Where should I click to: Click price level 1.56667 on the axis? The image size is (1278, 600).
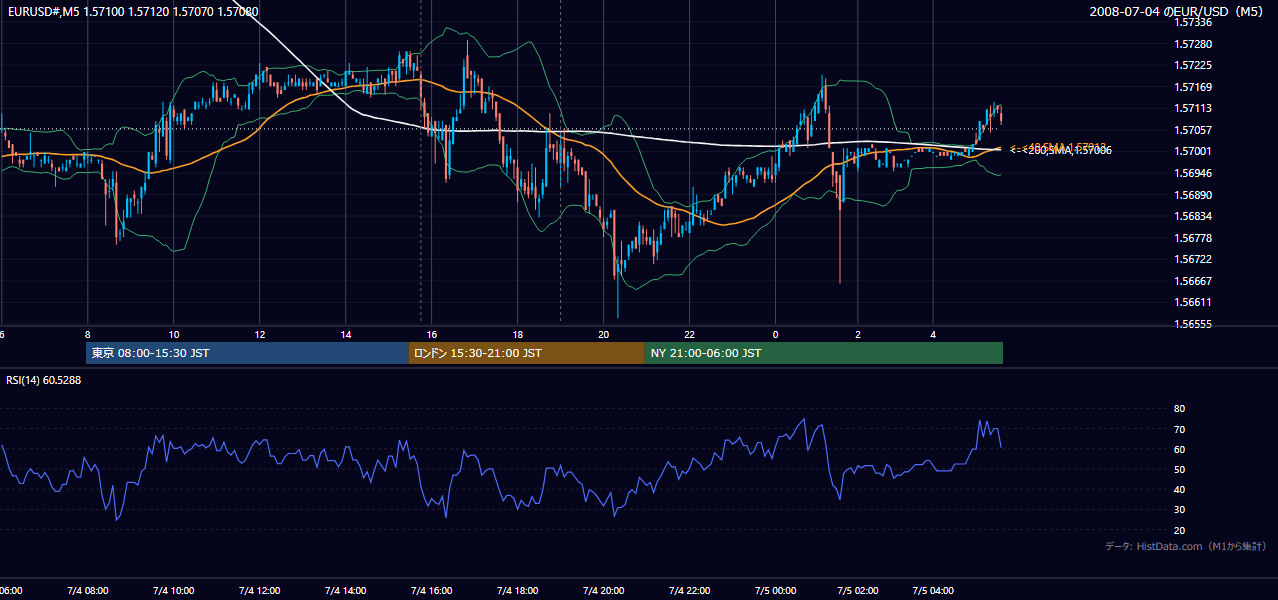click(x=1192, y=281)
